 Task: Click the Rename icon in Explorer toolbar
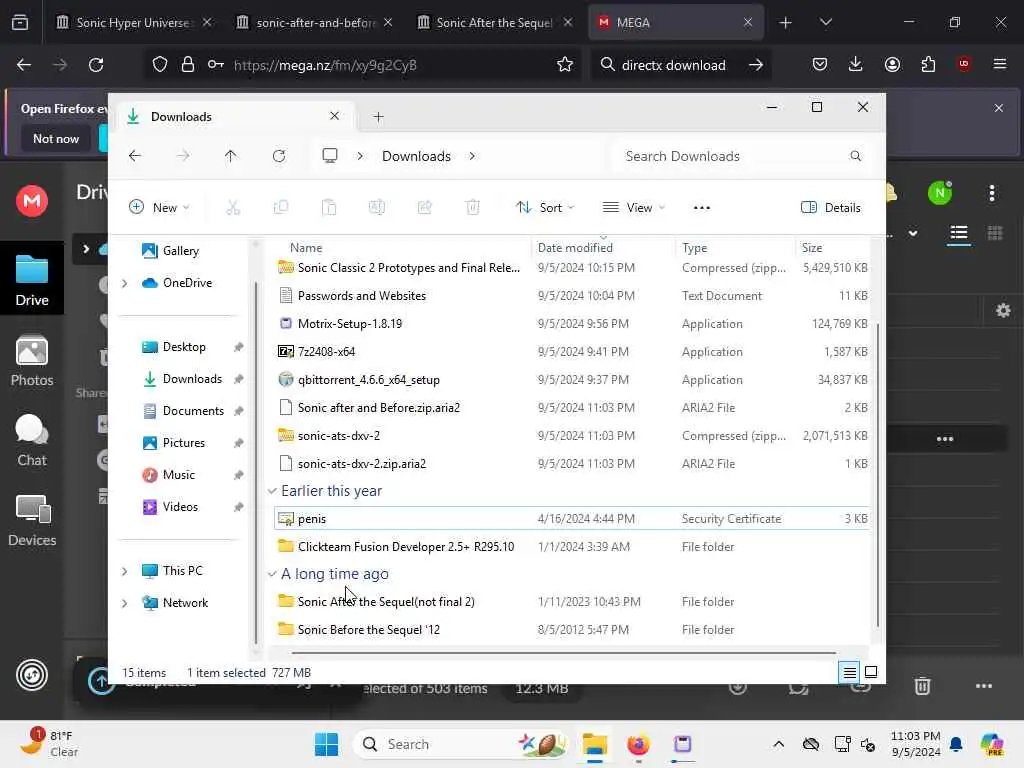point(377,208)
